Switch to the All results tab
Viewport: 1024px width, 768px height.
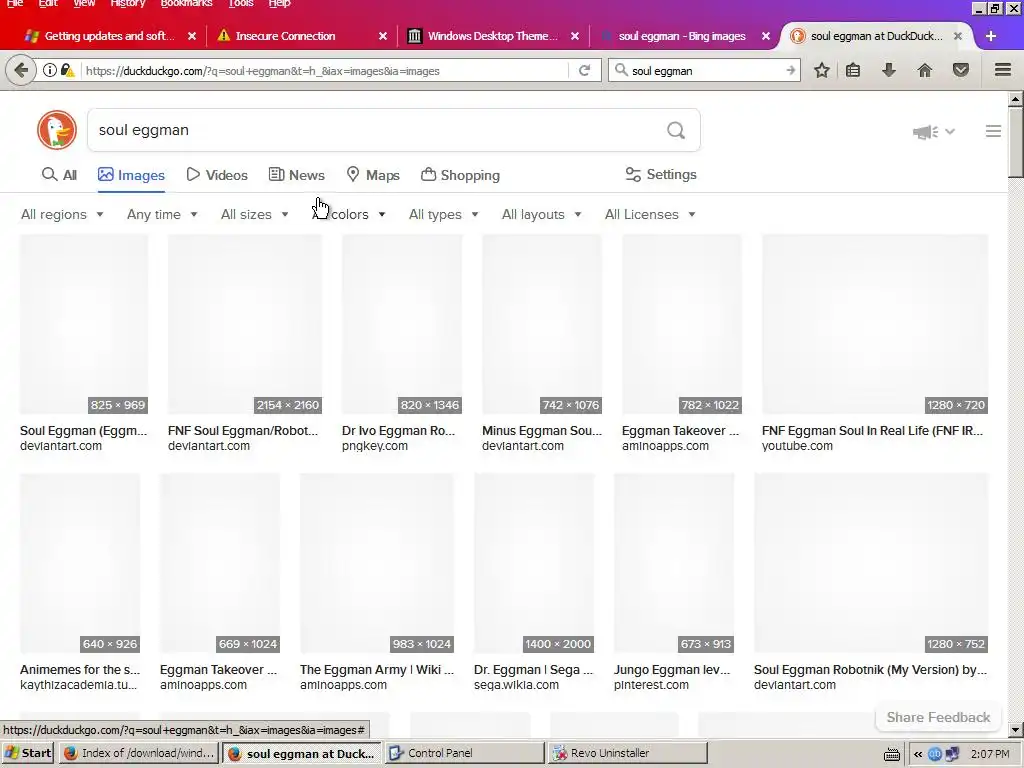(59, 175)
